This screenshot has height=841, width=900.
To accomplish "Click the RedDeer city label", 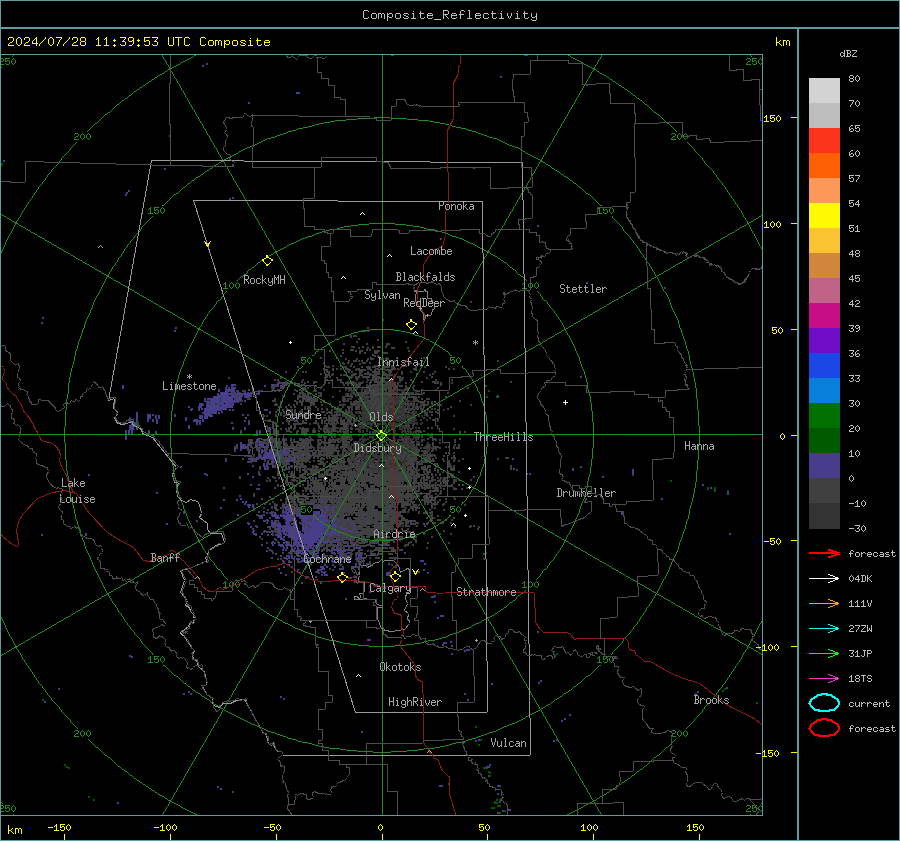I will [424, 303].
